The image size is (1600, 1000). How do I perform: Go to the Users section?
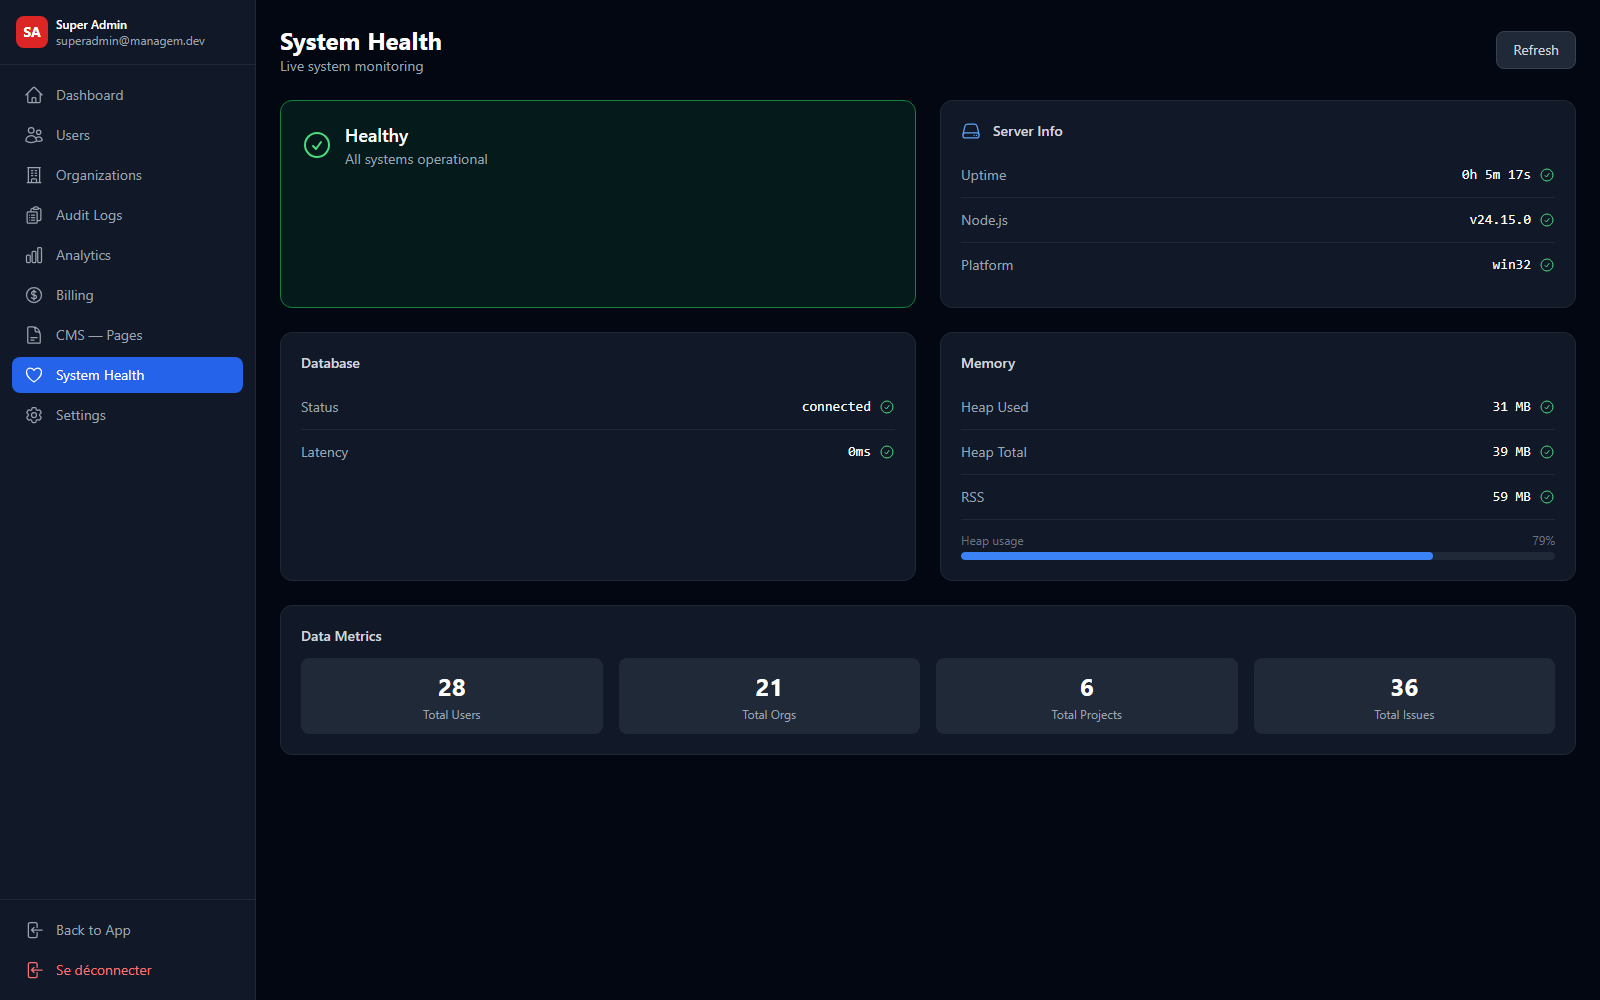click(127, 135)
